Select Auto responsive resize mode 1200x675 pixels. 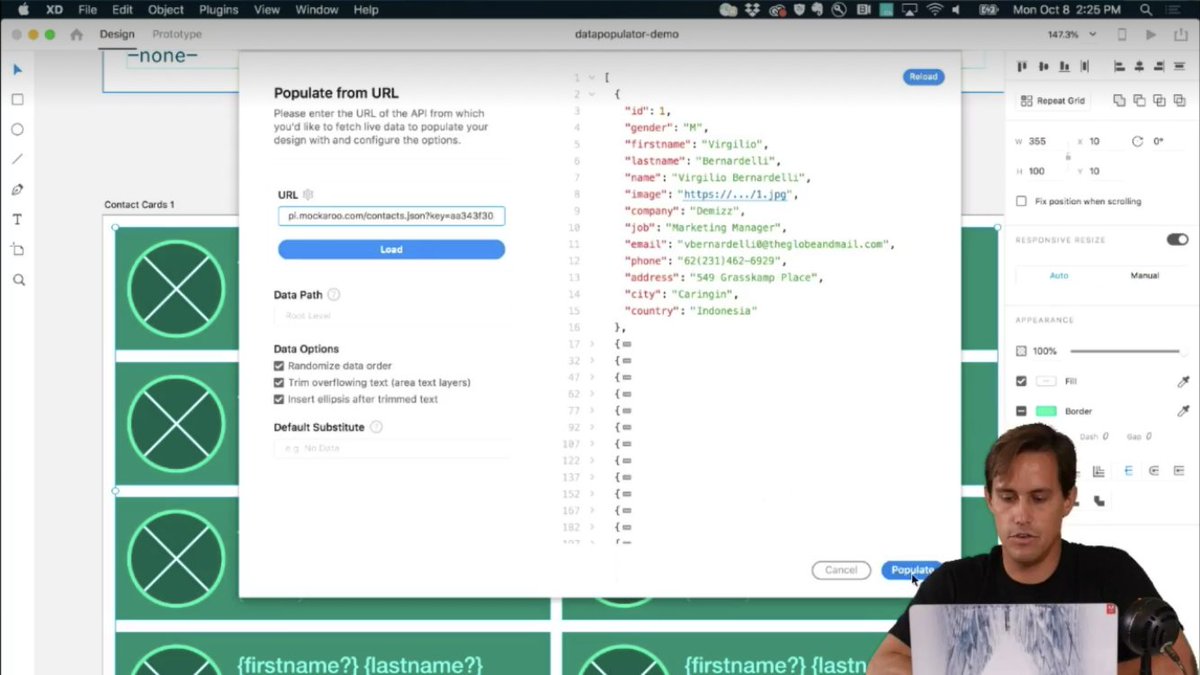pyautogui.click(x=1058, y=275)
